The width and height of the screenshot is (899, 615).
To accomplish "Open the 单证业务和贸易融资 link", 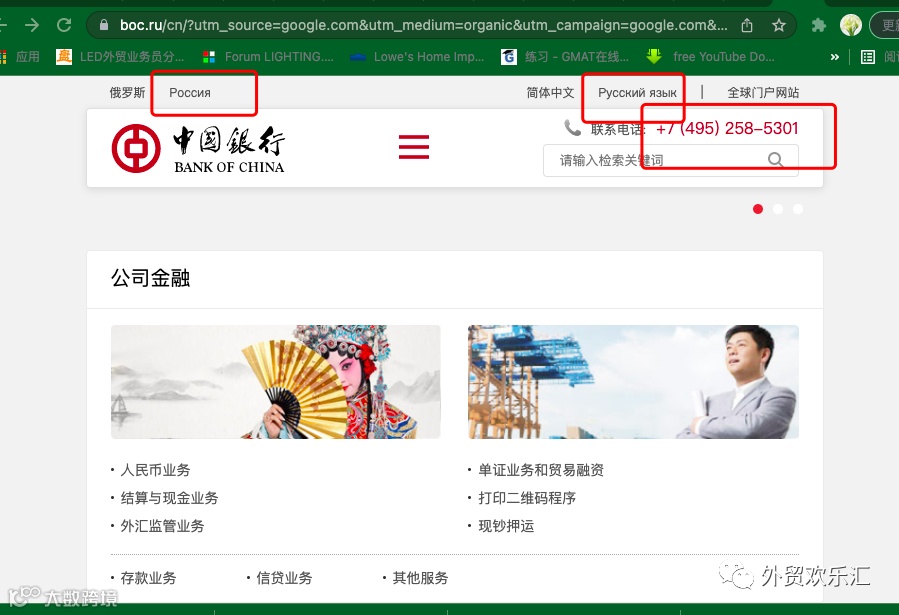I will pos(541,470).
